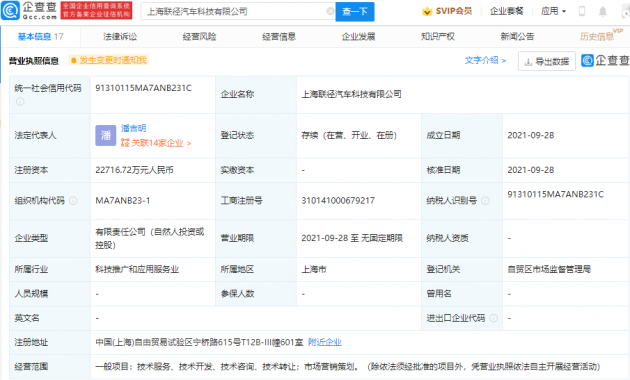Select region value 上海市
Image resolution: width=630 pixels, height=380 pixels.
click(x=314, y=269)
